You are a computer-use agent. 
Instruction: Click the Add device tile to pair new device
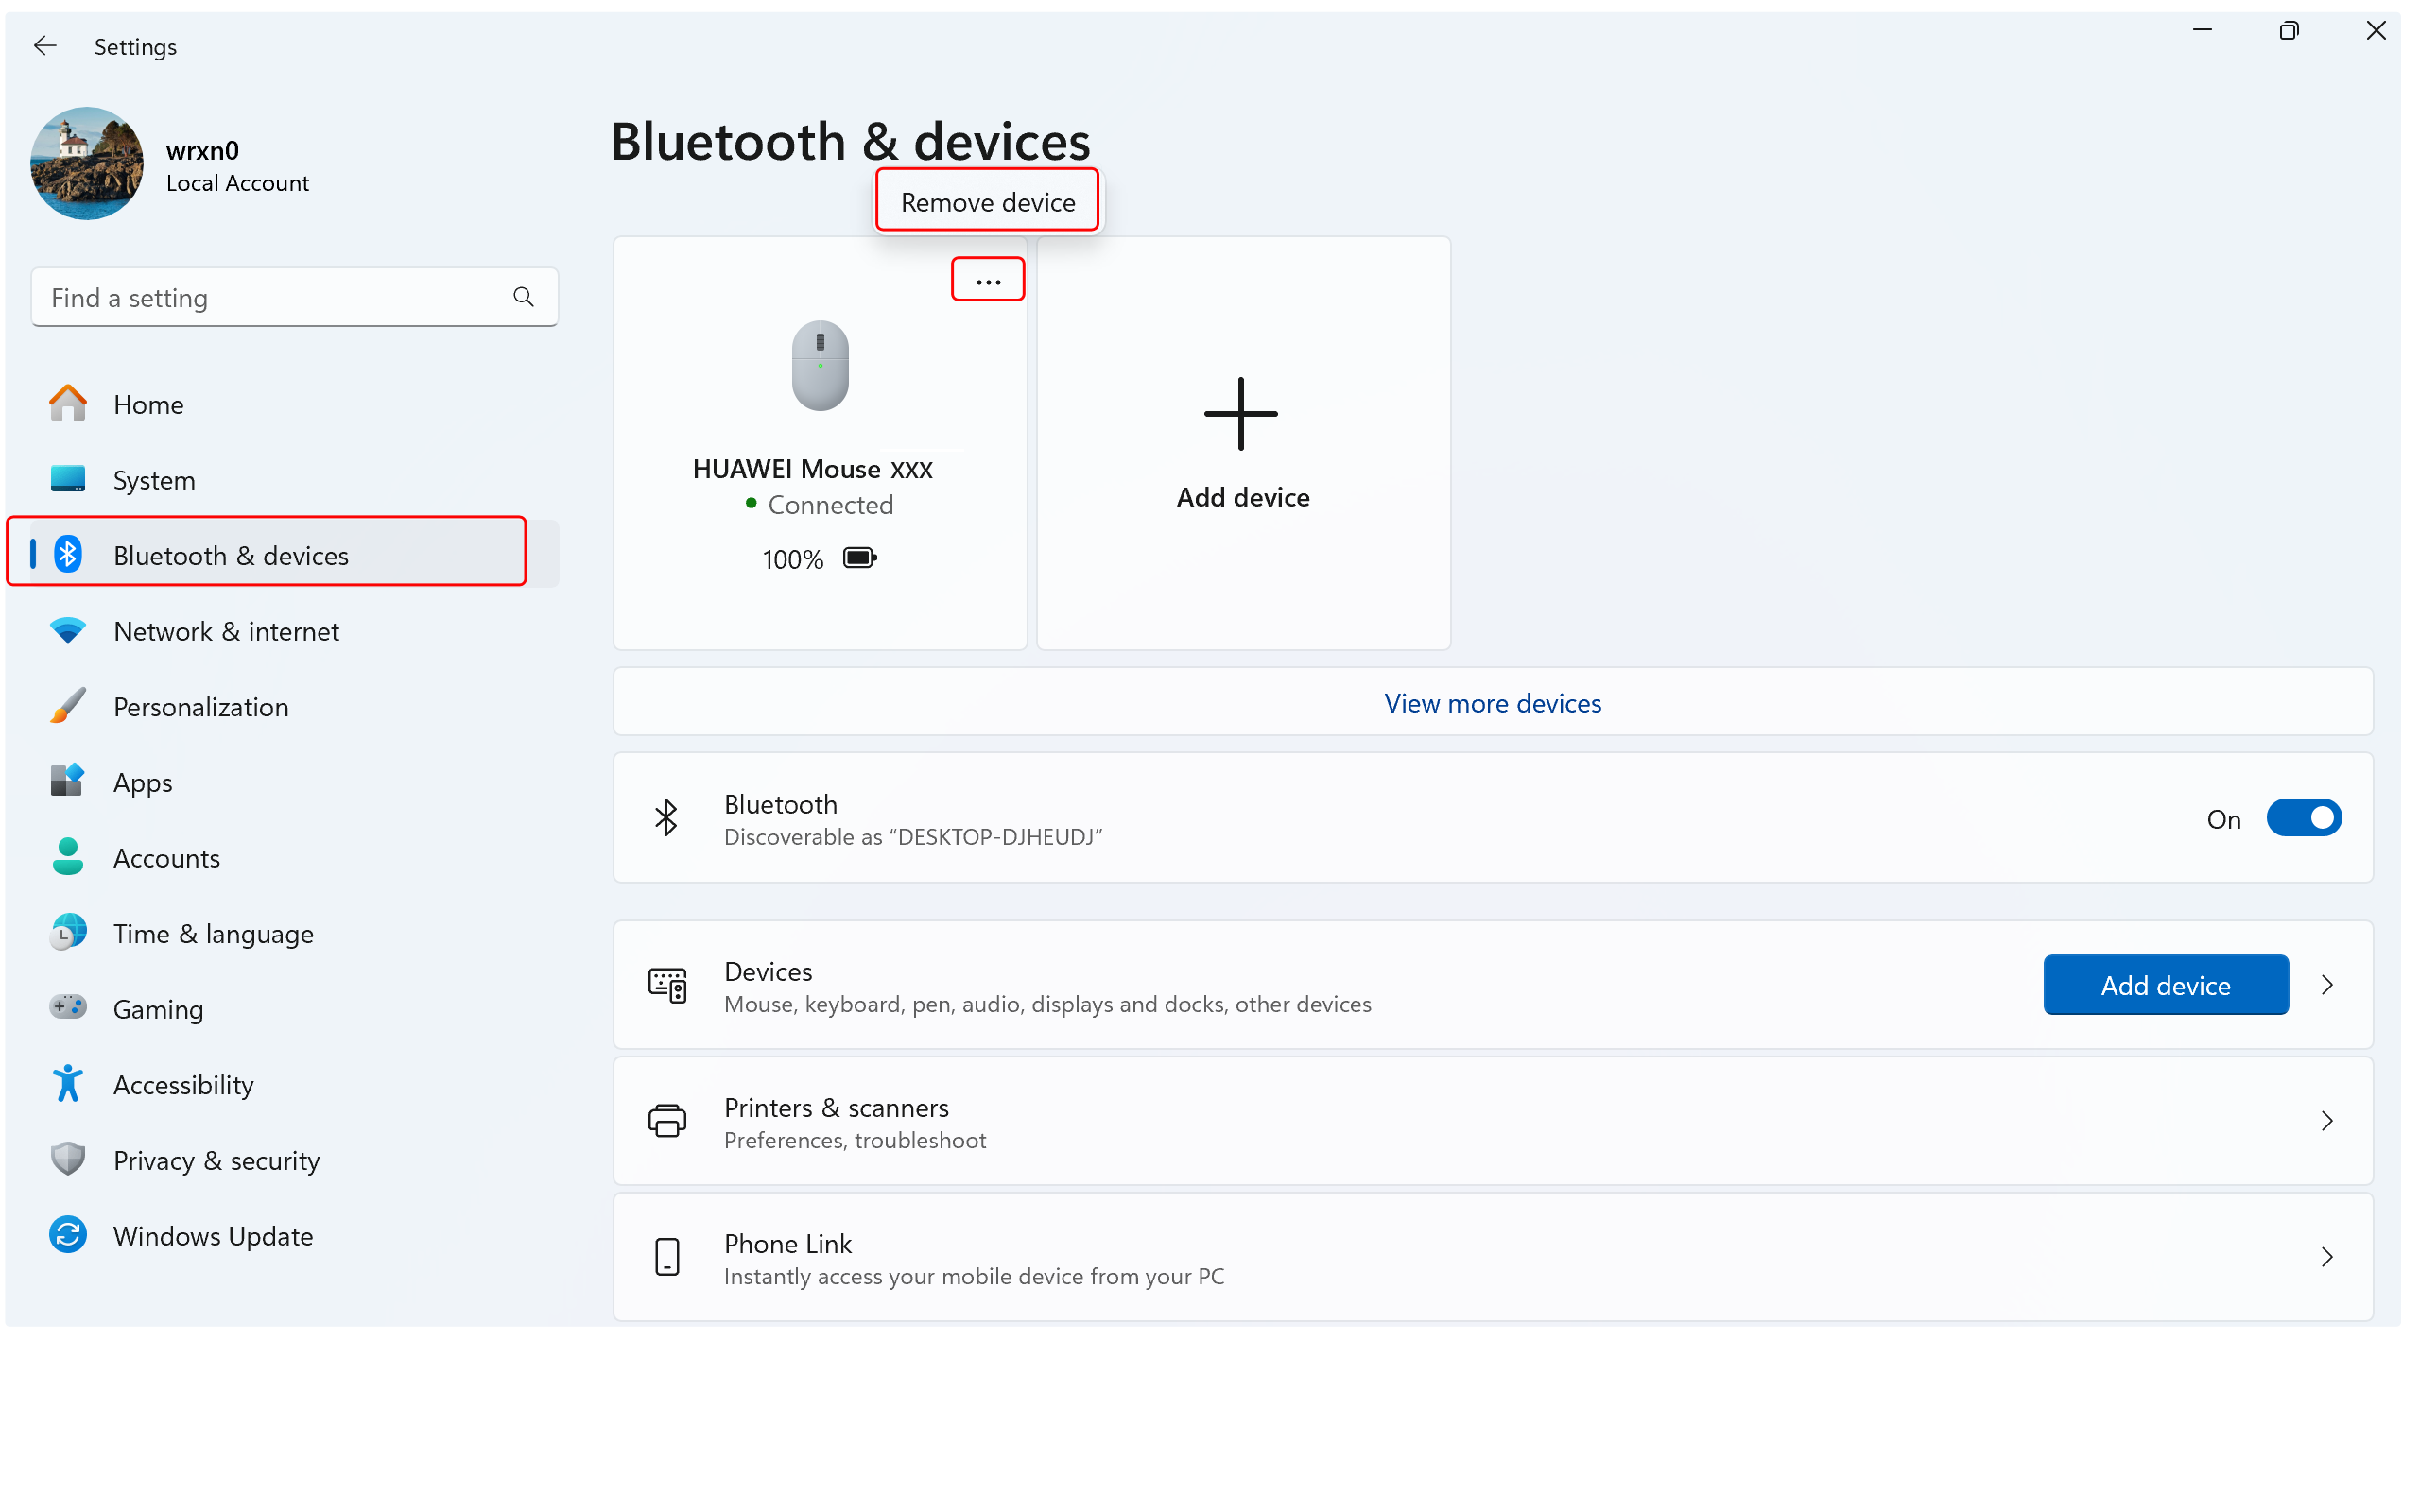coord(1242,442)
